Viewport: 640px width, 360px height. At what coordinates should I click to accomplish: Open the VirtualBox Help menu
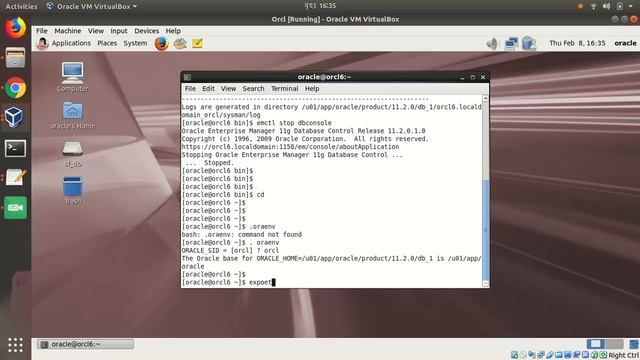(x=173, y=31)
